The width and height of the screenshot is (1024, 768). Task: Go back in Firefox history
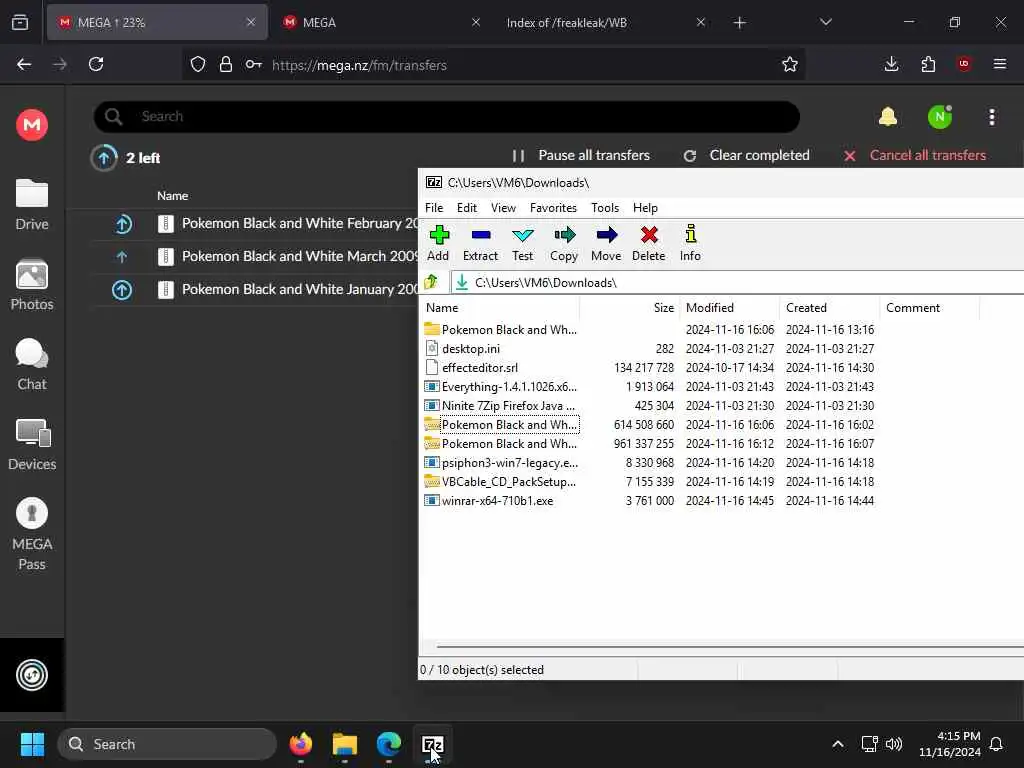point(24,64)
